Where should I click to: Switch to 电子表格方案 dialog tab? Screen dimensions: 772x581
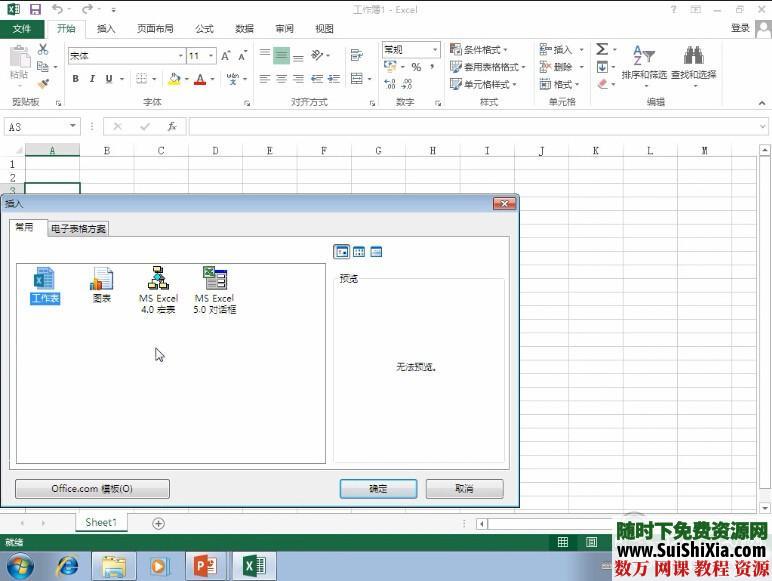[x=78, y=228]
